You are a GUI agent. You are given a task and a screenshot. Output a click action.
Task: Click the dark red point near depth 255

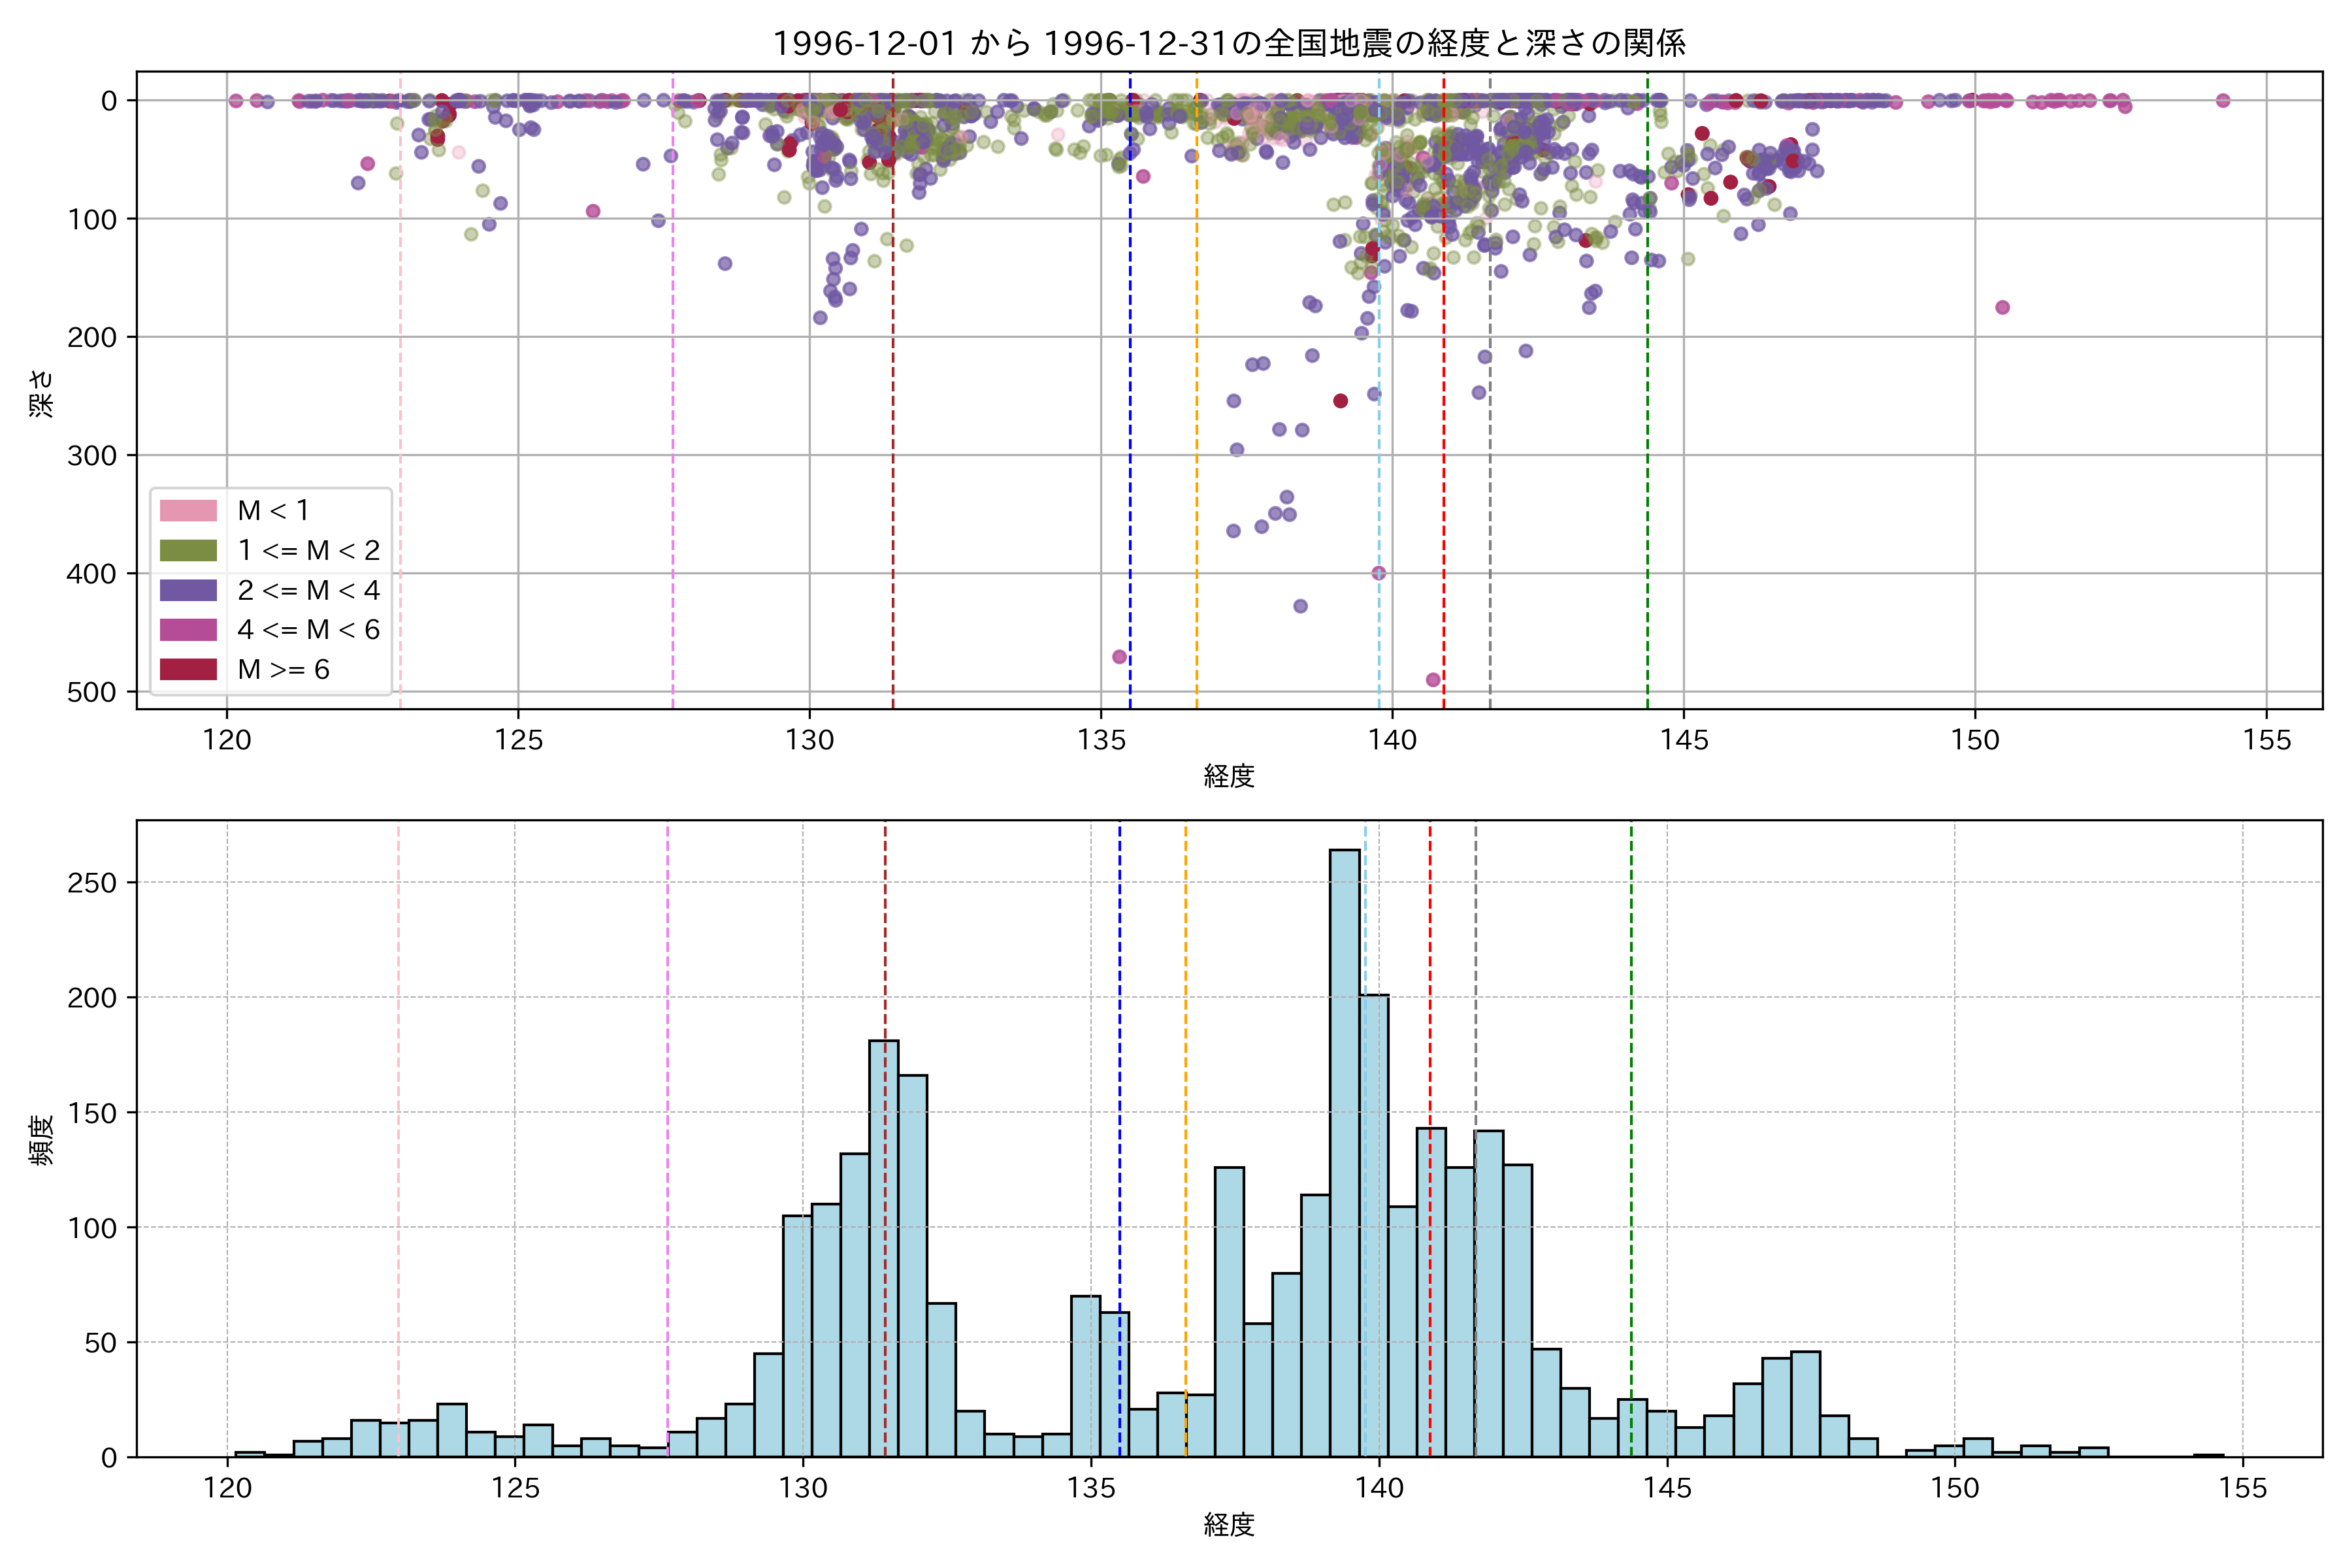[x=1341, y=401]
